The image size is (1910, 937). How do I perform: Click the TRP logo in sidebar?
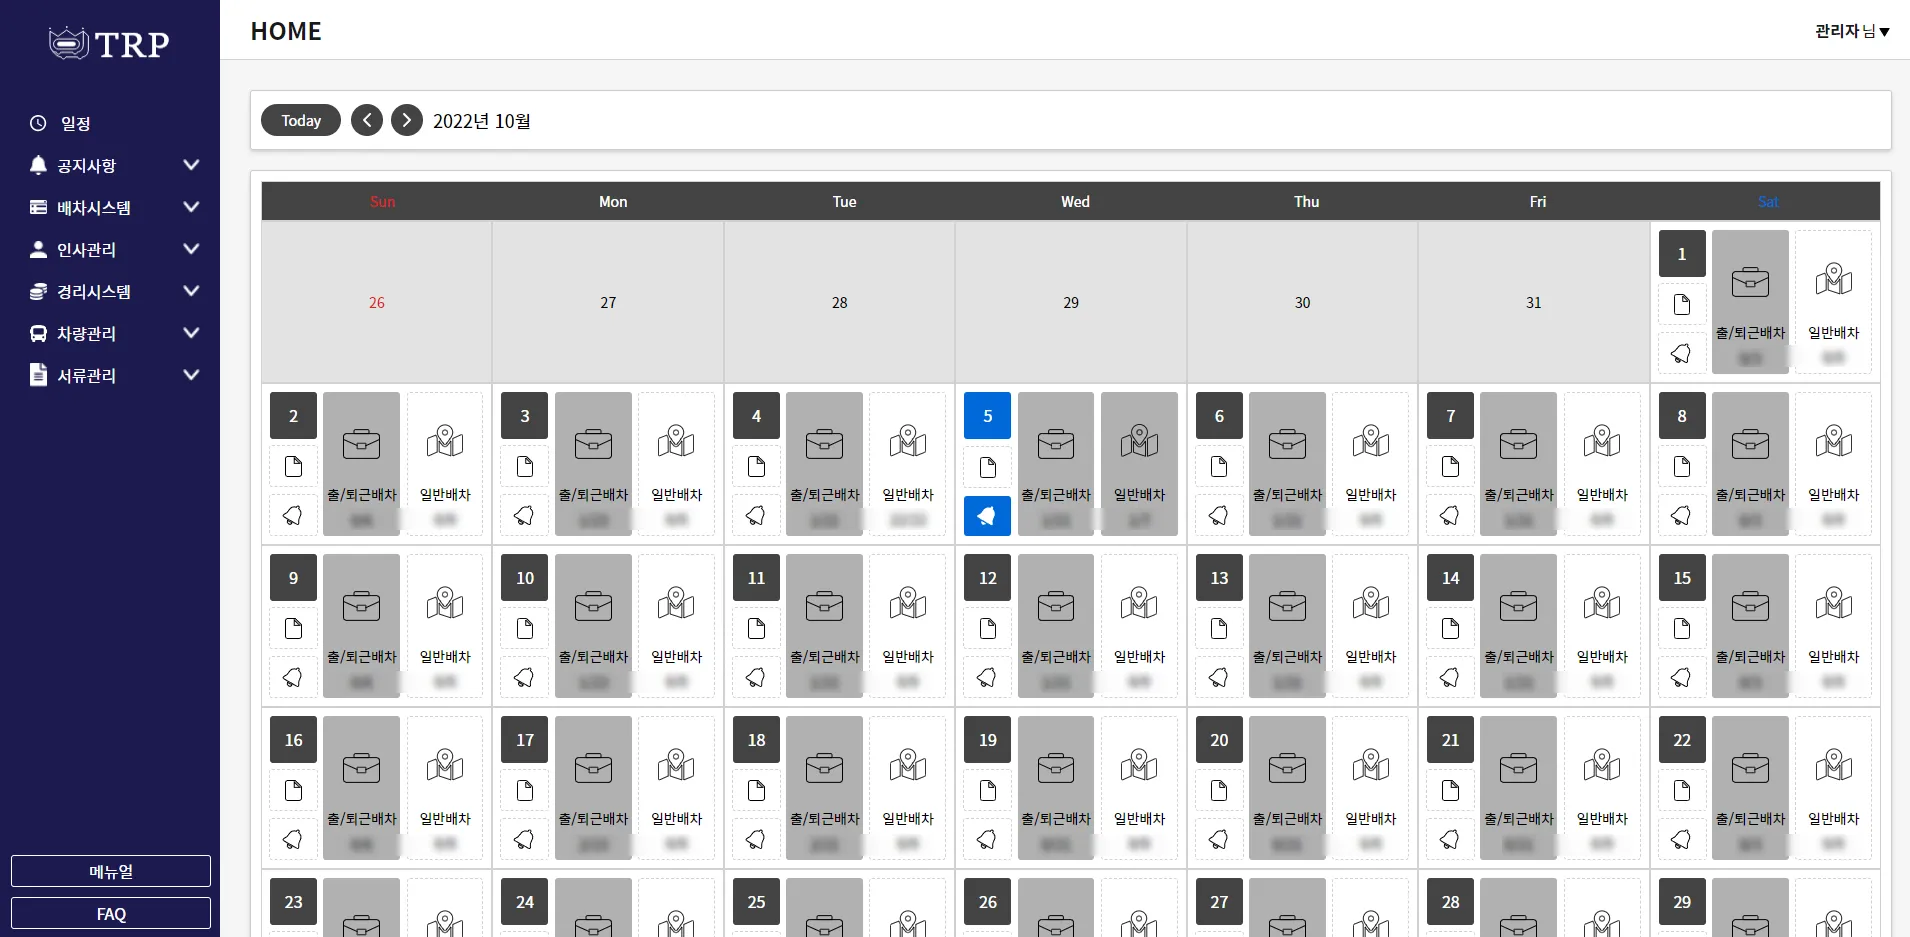(110, 44)
